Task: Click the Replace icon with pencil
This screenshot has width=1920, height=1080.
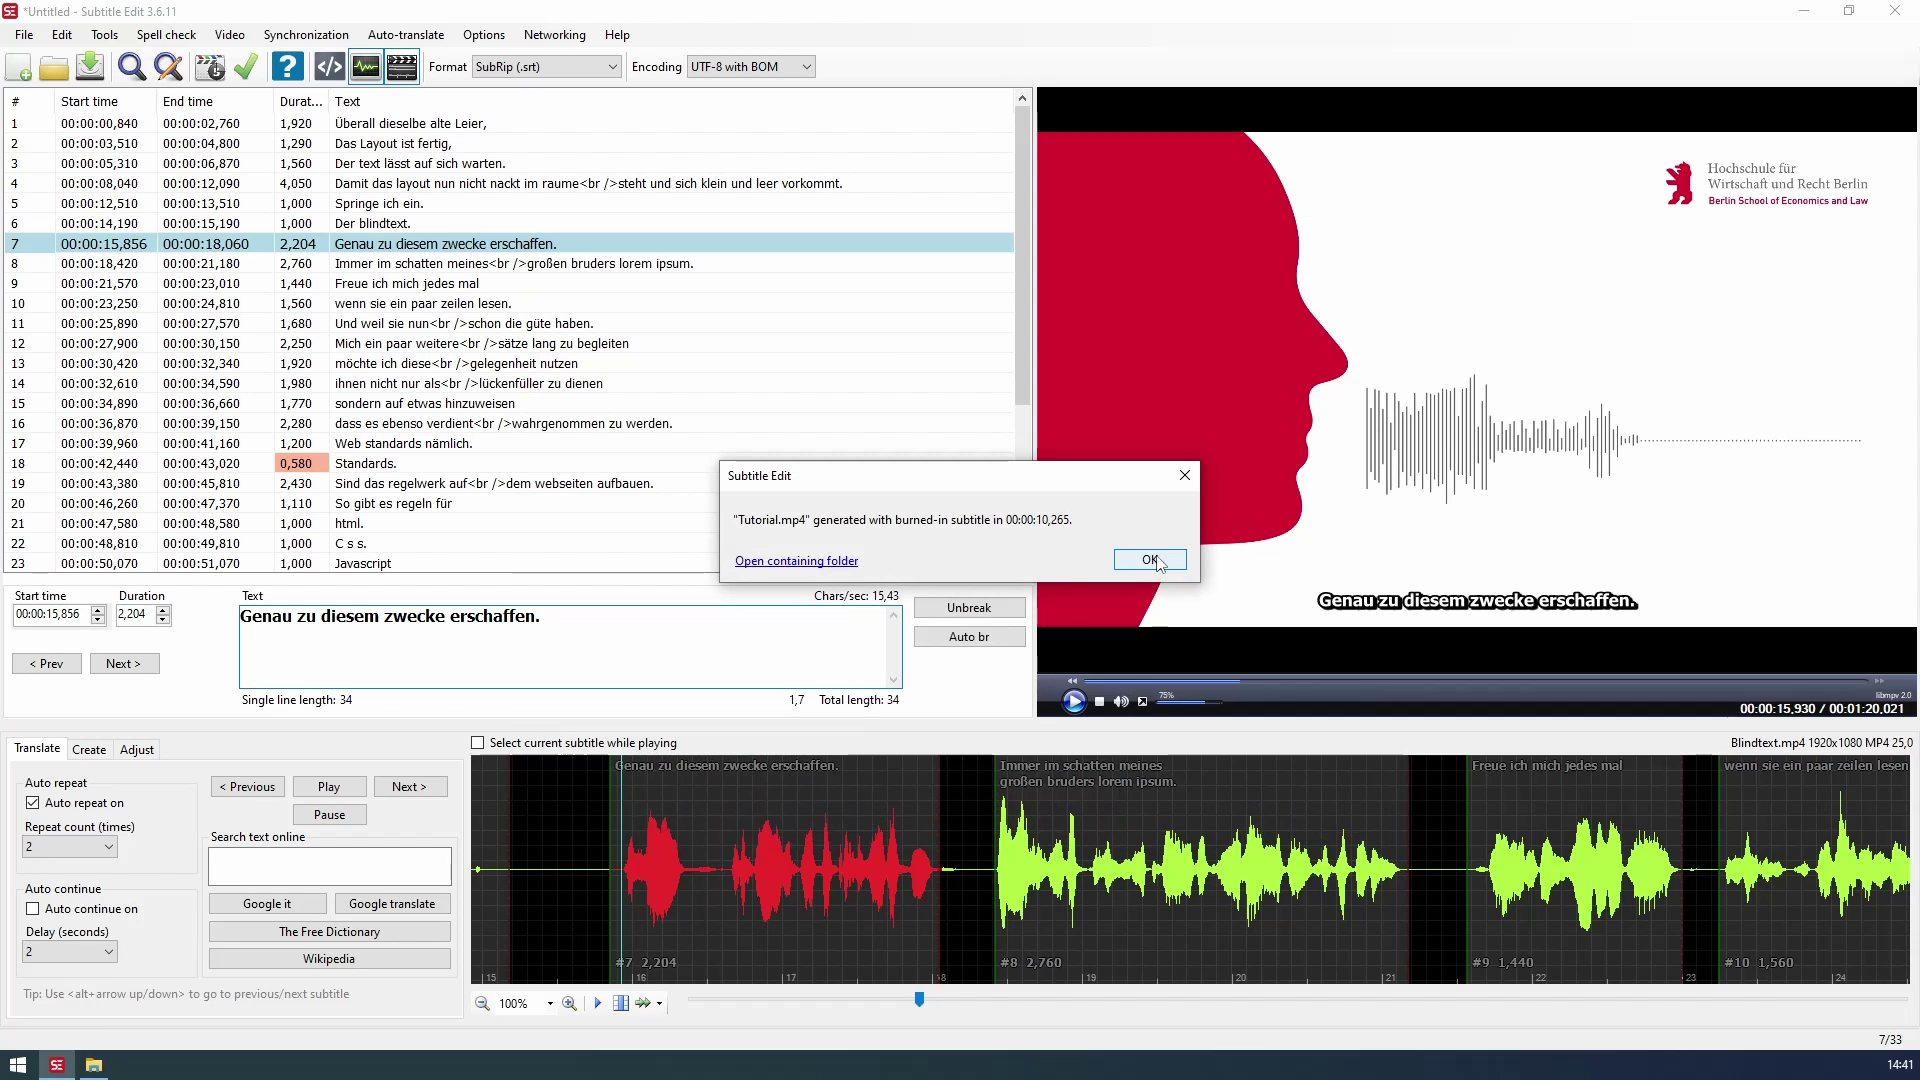Action: click(169, 67)
